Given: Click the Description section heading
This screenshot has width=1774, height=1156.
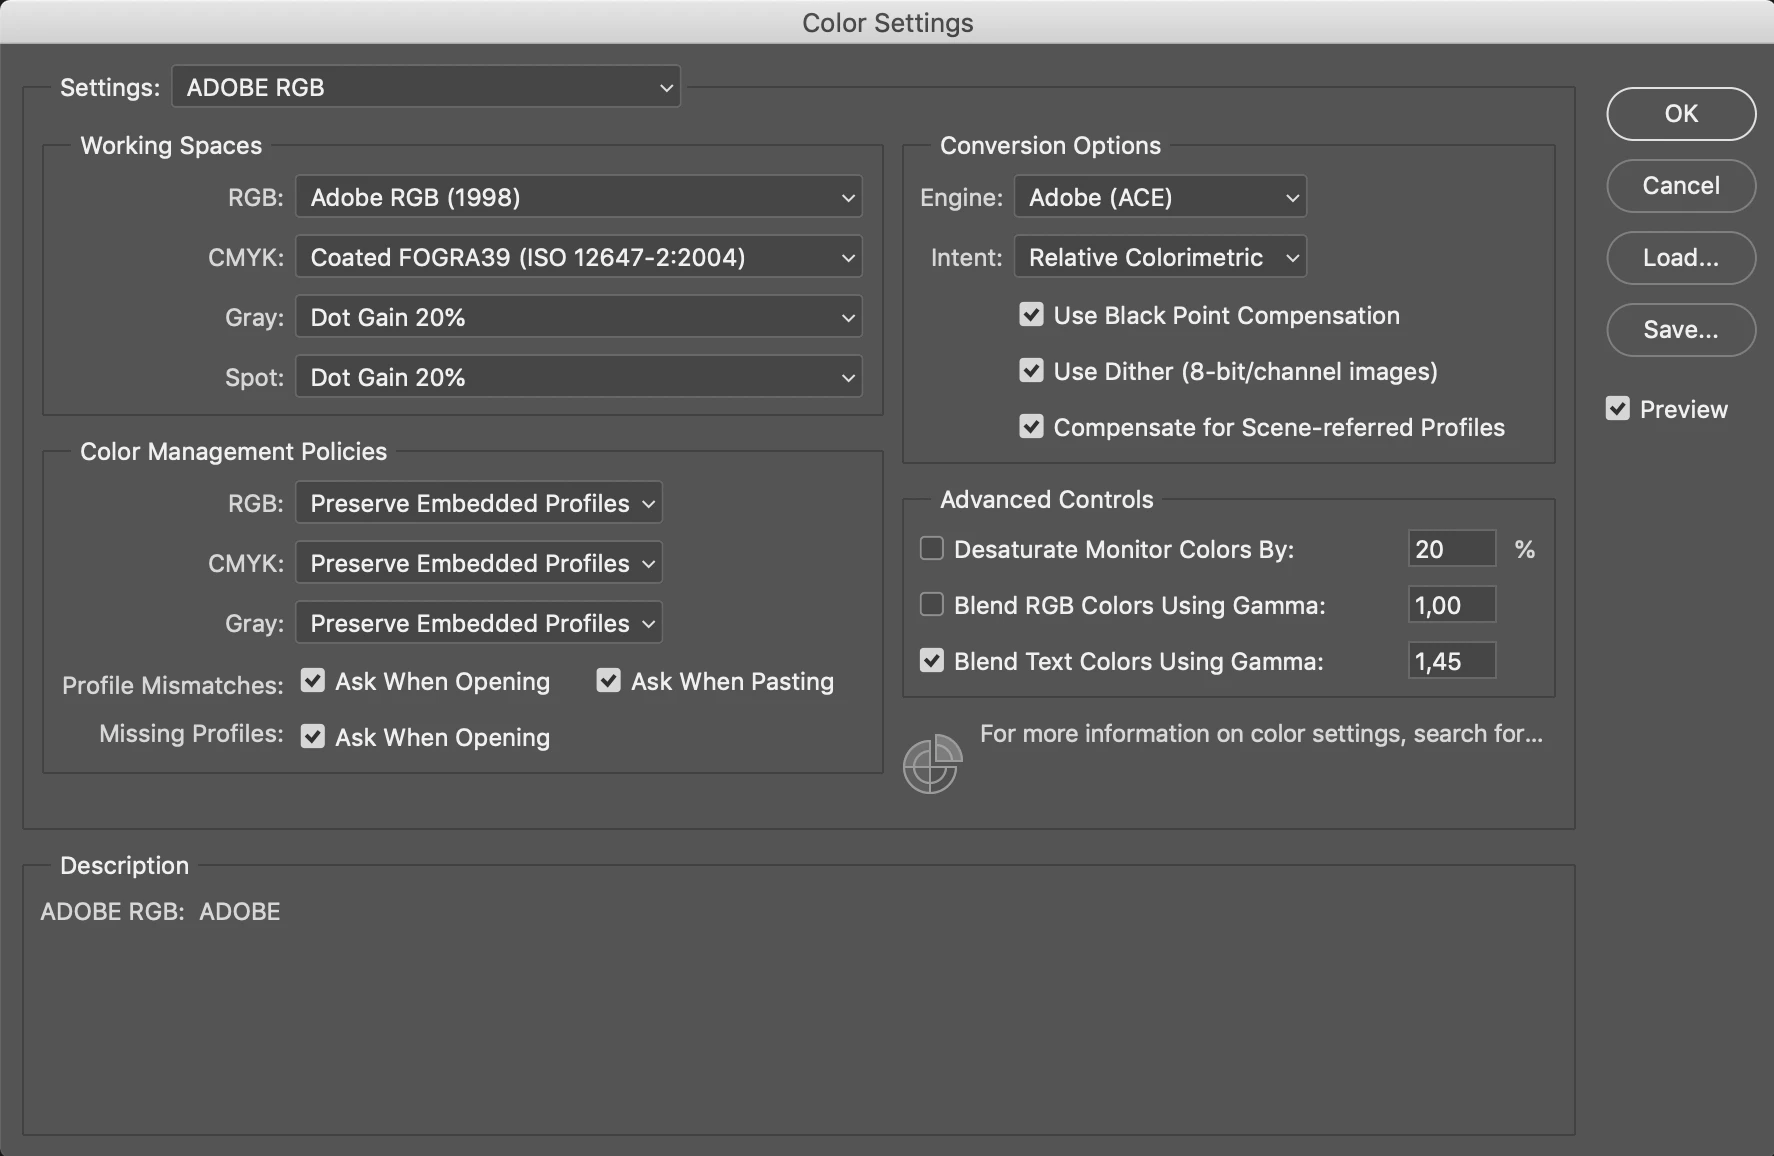Looking at the screenshot, I should tap(124, 866).
